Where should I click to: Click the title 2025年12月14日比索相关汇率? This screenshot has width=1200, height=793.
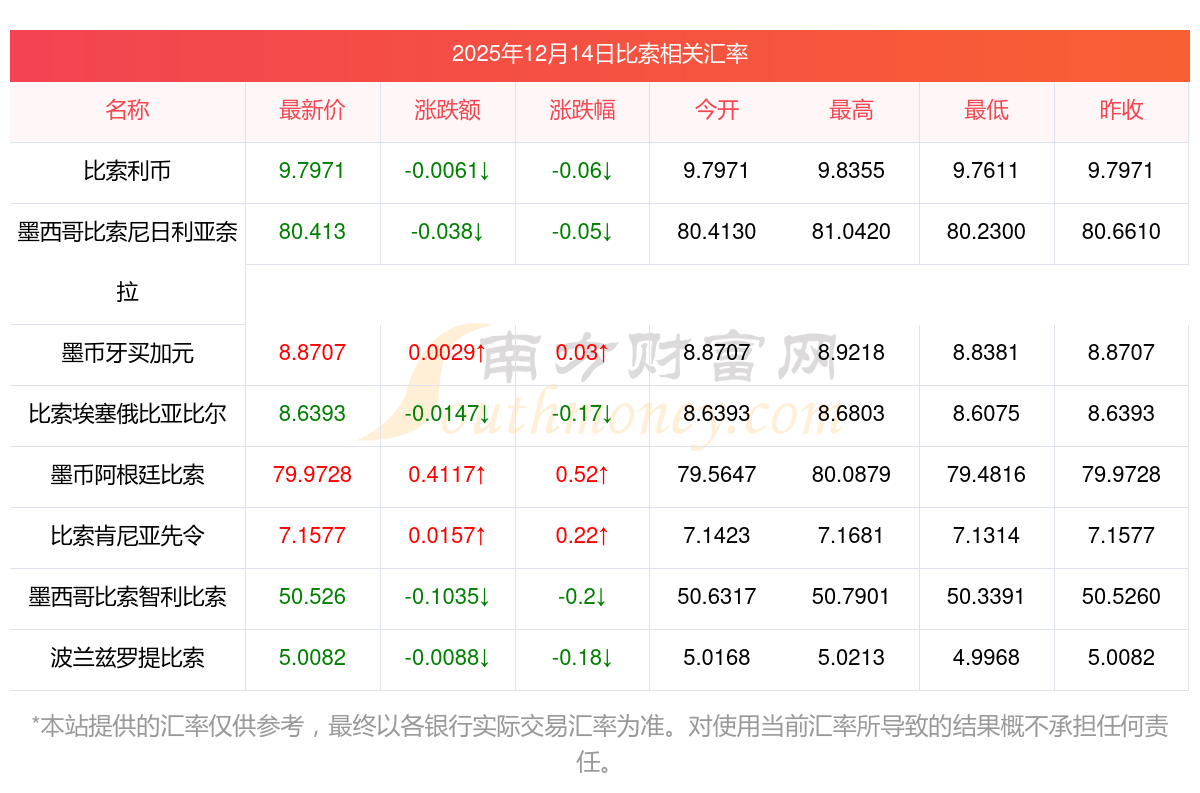600,54
